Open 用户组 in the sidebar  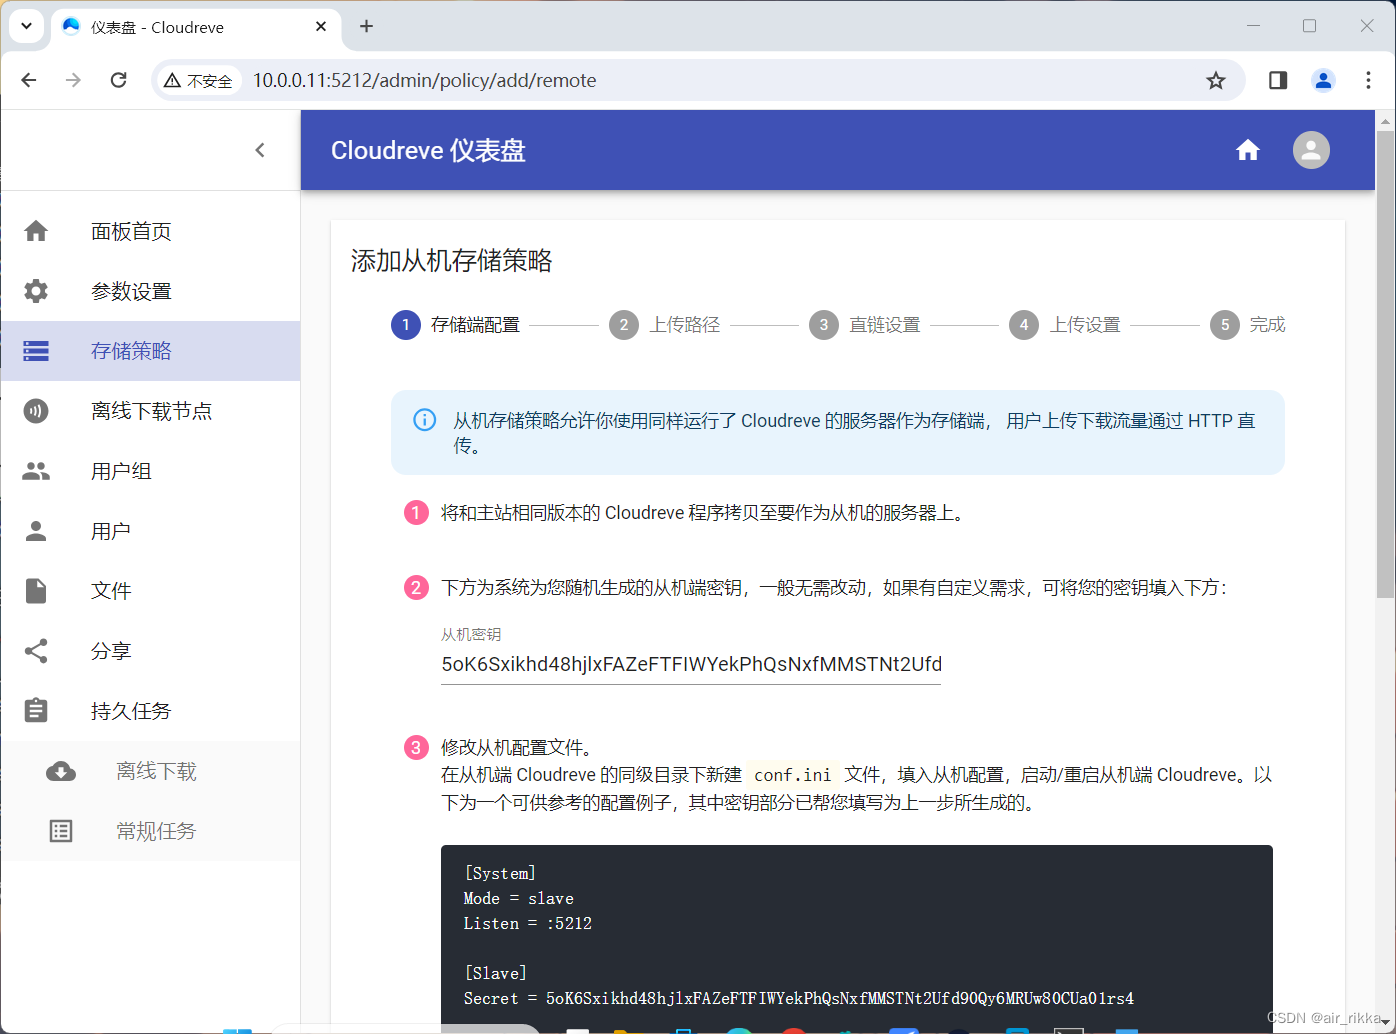click(150, 471)
